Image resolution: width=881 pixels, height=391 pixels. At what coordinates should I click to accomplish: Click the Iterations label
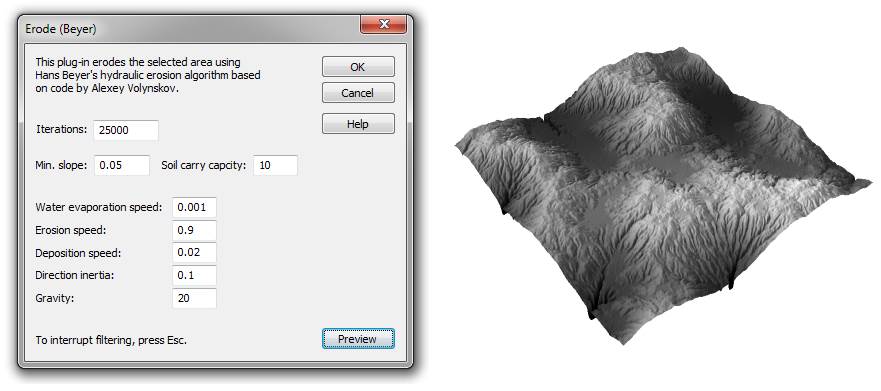61,130
